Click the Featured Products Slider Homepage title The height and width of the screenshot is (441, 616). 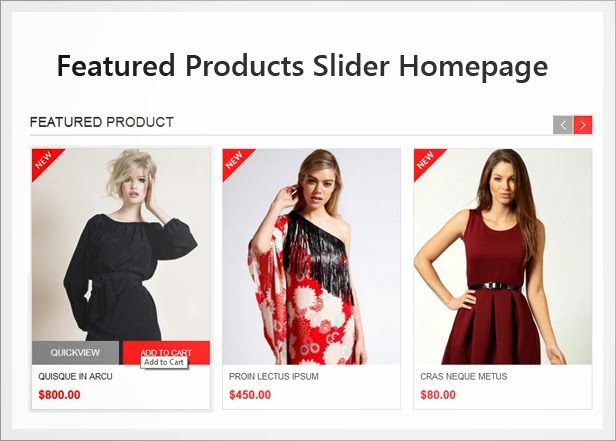pyautogui.click(x=302, y=66)
